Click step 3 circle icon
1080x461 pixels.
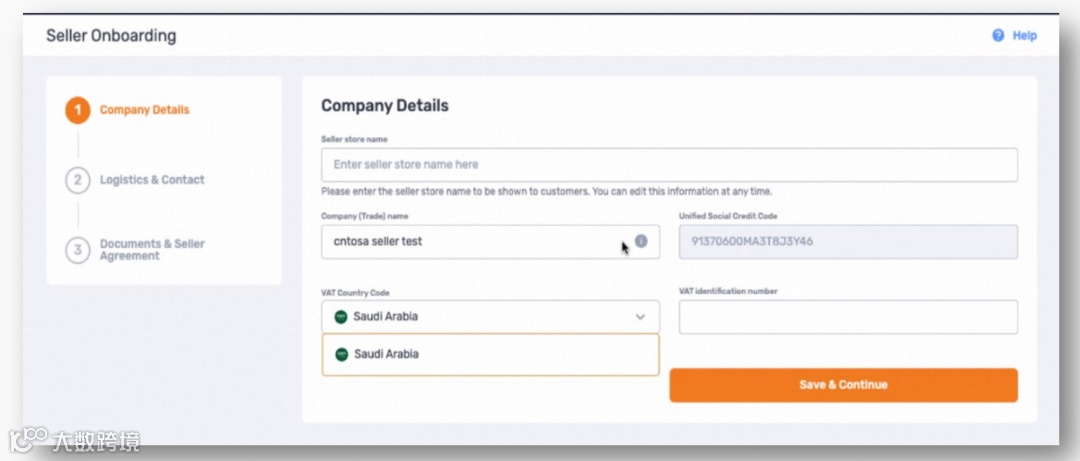click(x=77, y=250)
